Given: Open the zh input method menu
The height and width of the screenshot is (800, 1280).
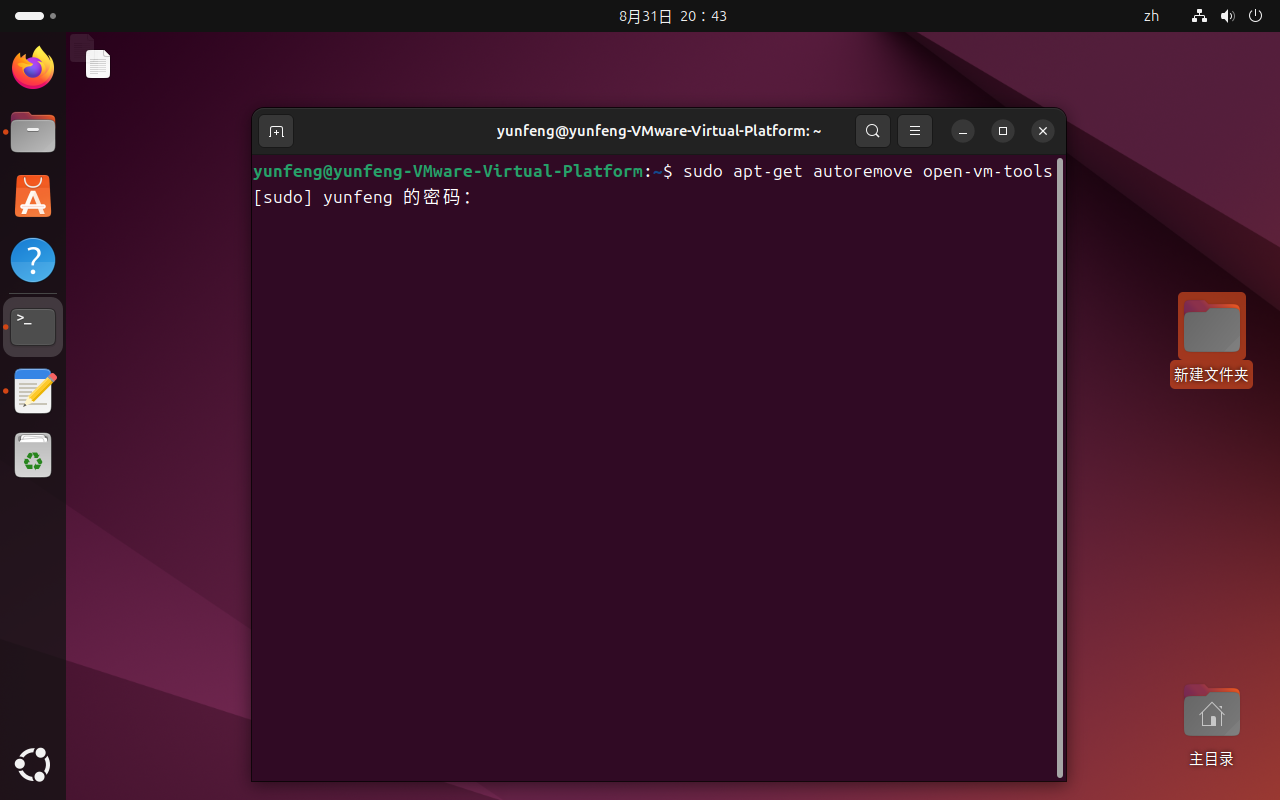Looking at the screenshot, I should pos(1151,16).
